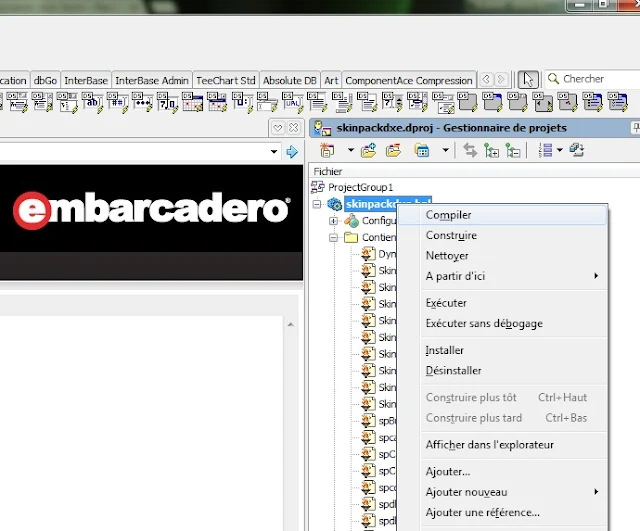Click the magnifier icon beside Chercher
640x531 pixels.
click(x=553, y=79)
